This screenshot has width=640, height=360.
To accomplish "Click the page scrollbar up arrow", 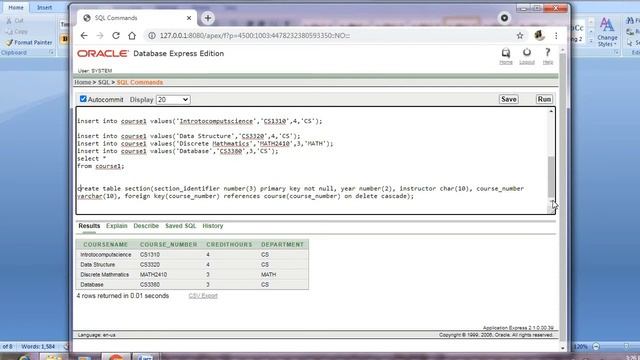I will (x=563, y=50).
